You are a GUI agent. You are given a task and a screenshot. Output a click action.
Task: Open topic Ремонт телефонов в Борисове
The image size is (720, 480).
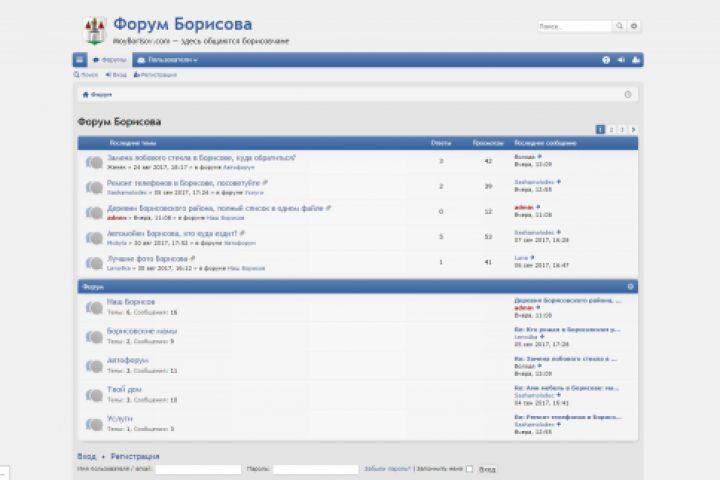tap(183, 183)
